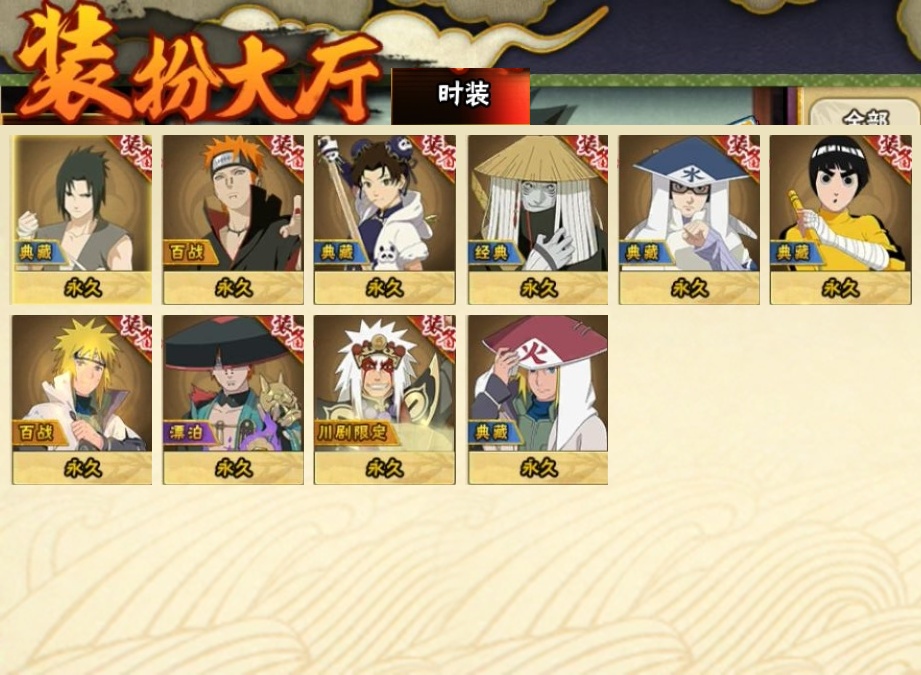
Task: Select the Minato 百战 costume card
Action: pyautogui.click(x=82, y=399)
